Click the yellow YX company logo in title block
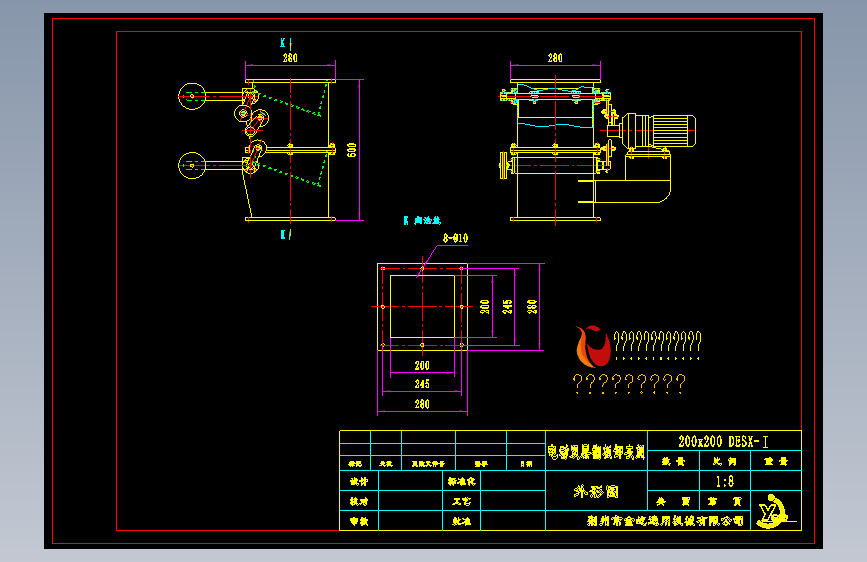Viewport: 867px width, 562px height. pos(774,512)
